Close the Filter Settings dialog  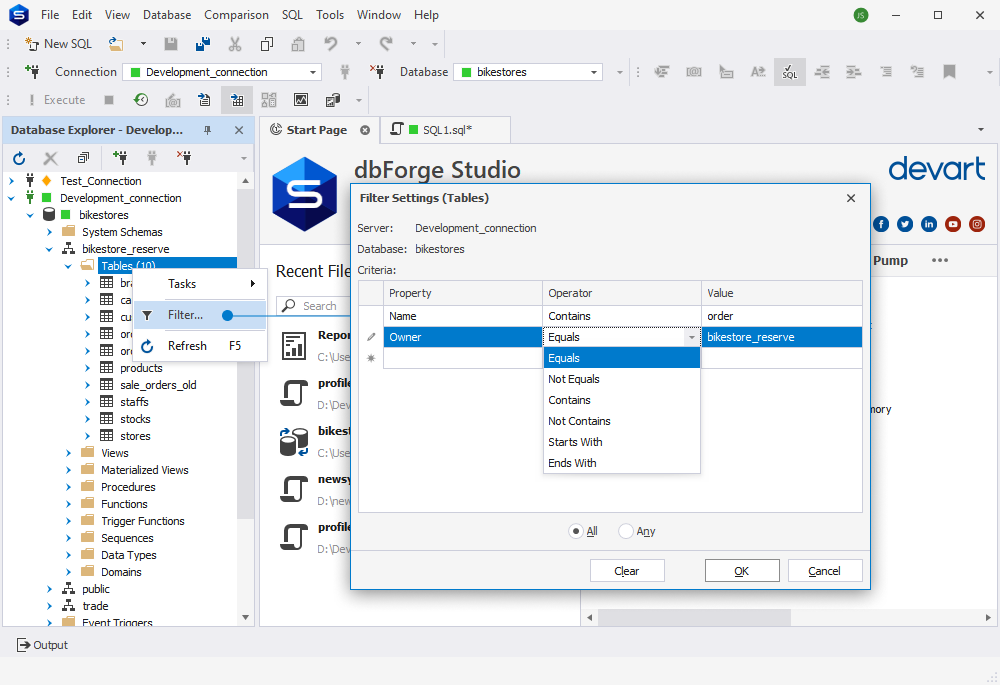pyautogui.click(x=851, y=198)
